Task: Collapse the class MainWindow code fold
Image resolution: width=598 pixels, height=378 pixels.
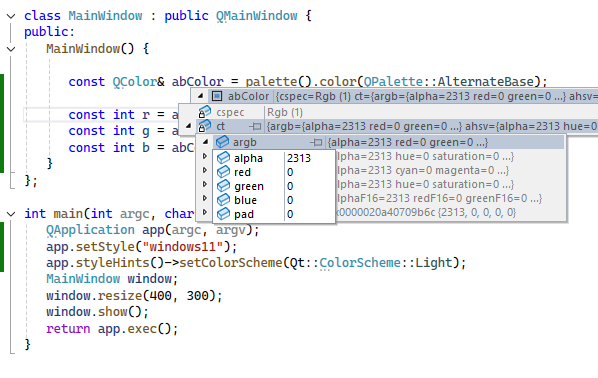Action: click(x=11, y=16)
